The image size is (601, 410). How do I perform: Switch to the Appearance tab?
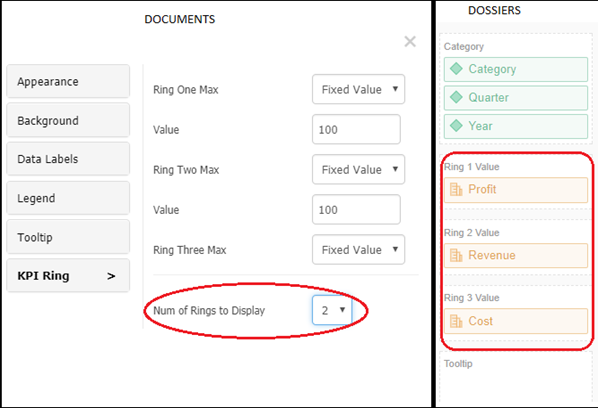tap(68, 81)
